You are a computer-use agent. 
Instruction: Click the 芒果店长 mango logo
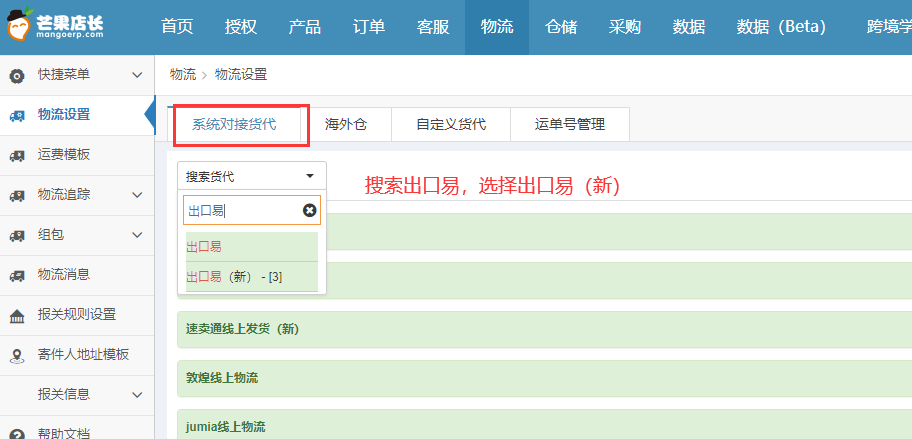click(x=55, y=26)
